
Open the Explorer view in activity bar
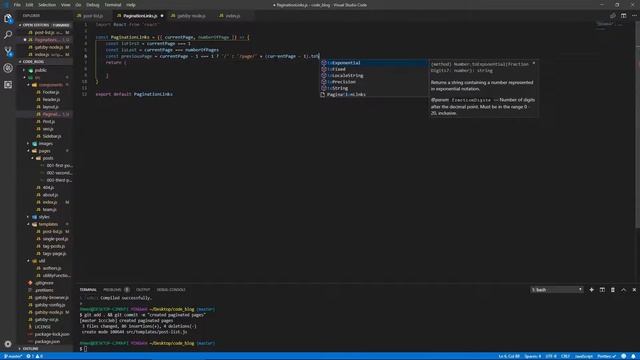(8, 18)
